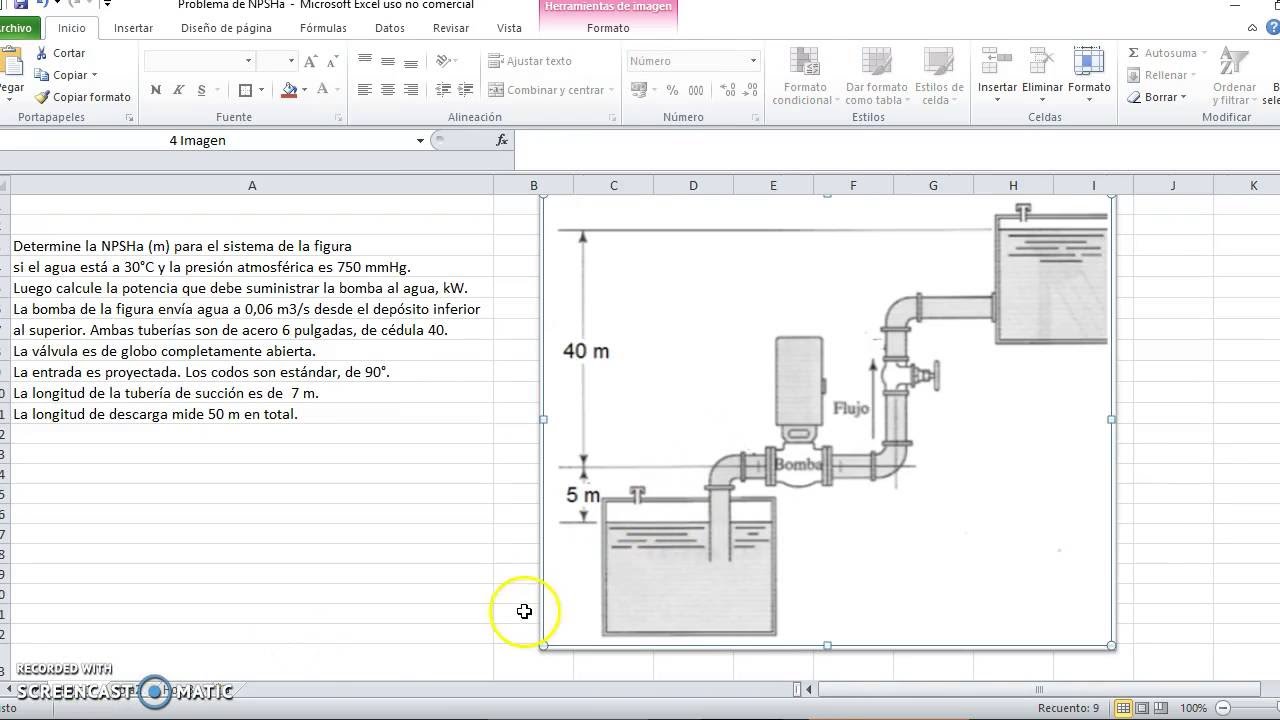The height and width of the screenshot is (720, 1280).
Task: Click the Cortar (cut) scissors icon
Action: click(42, 53)
